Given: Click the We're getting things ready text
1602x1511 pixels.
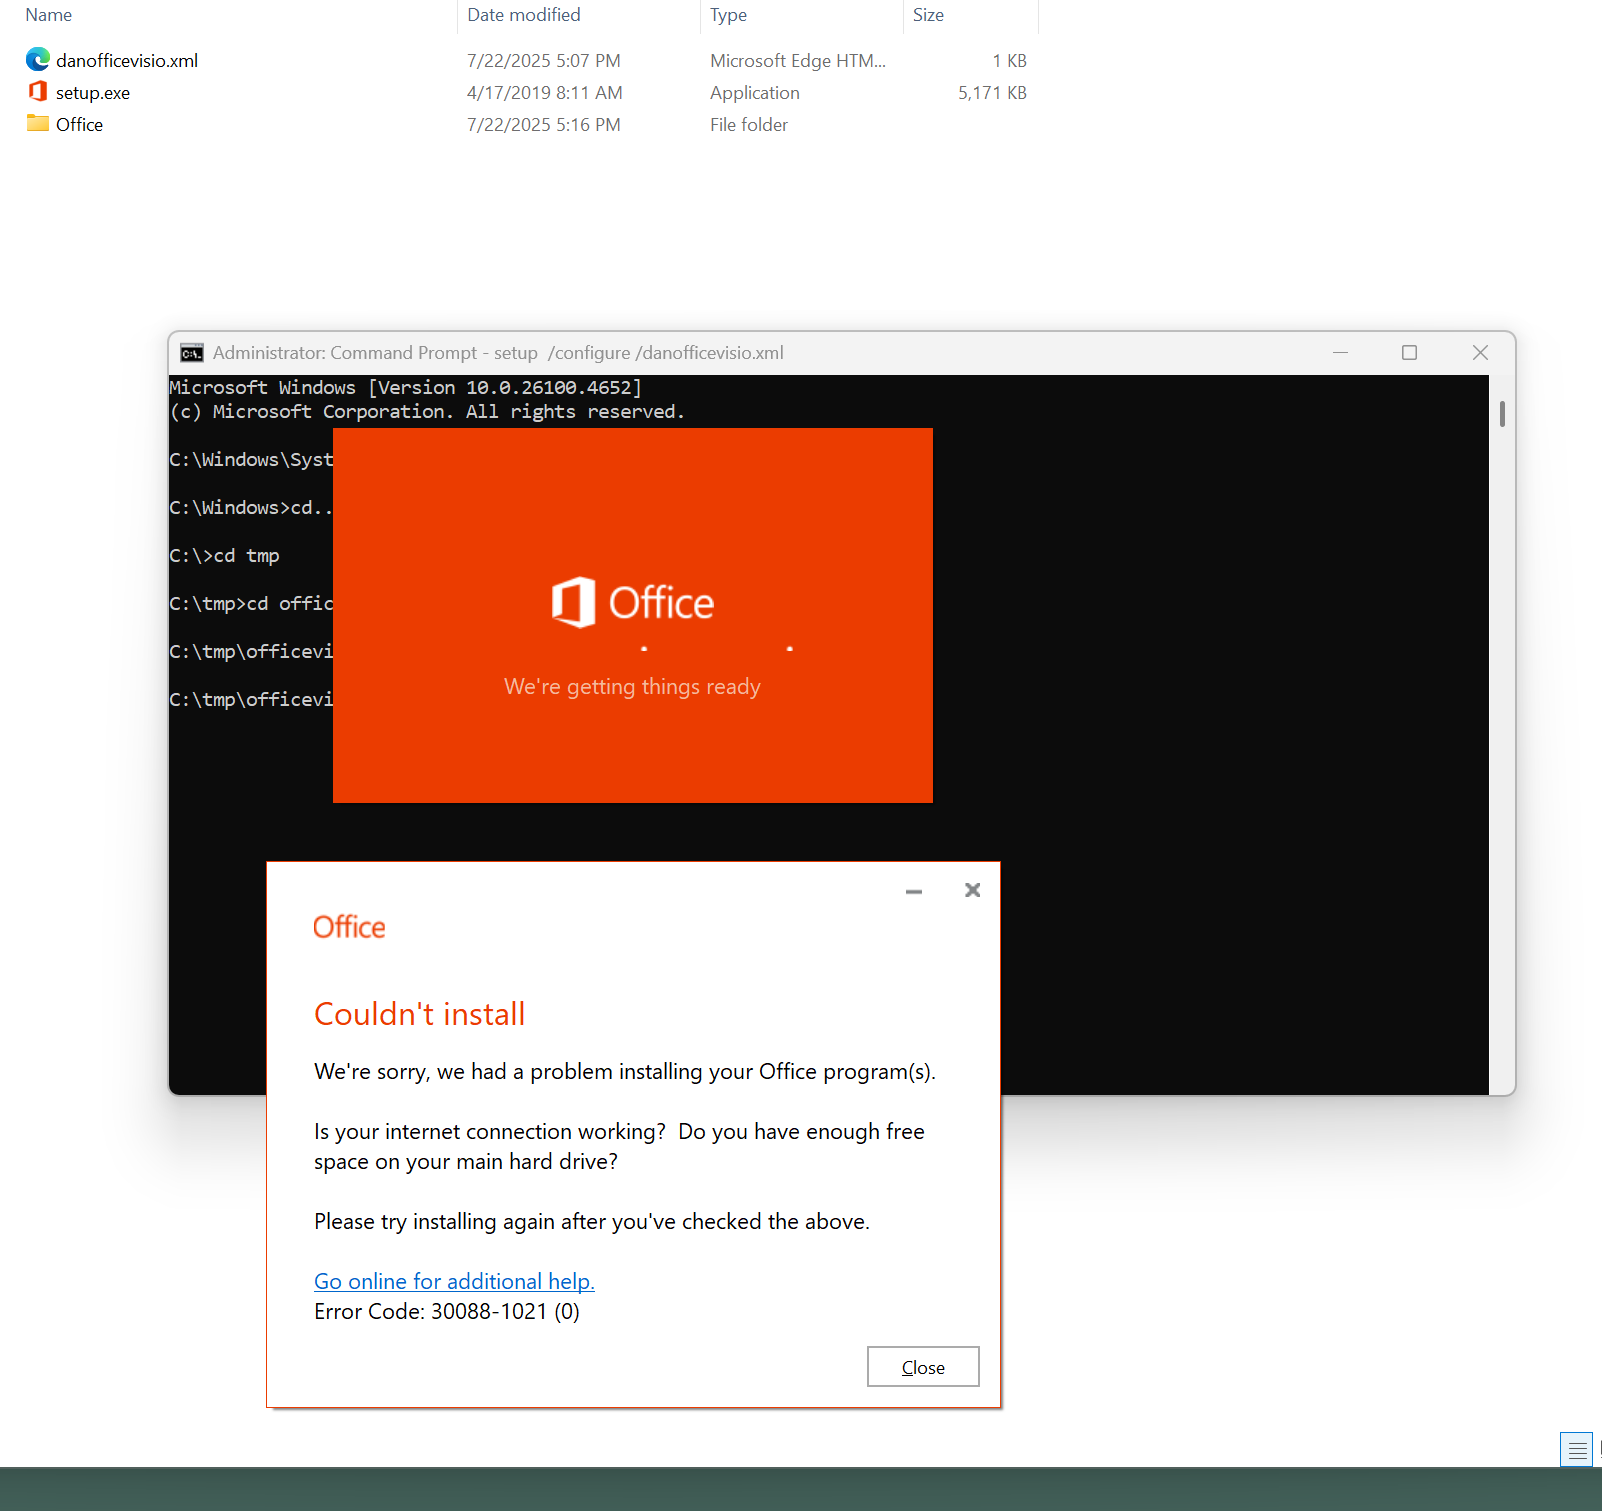Looking at the screenshot, I should (632, 687).
